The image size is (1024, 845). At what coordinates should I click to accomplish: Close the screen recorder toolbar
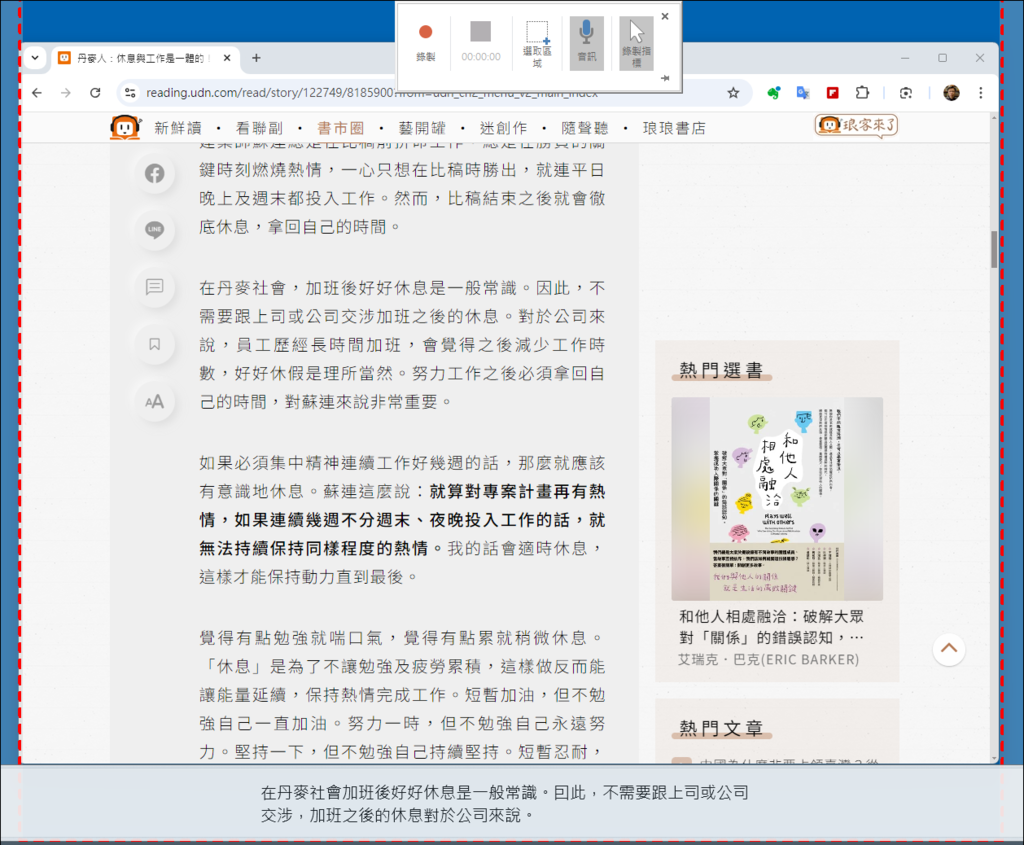click(x=665, y=16)
